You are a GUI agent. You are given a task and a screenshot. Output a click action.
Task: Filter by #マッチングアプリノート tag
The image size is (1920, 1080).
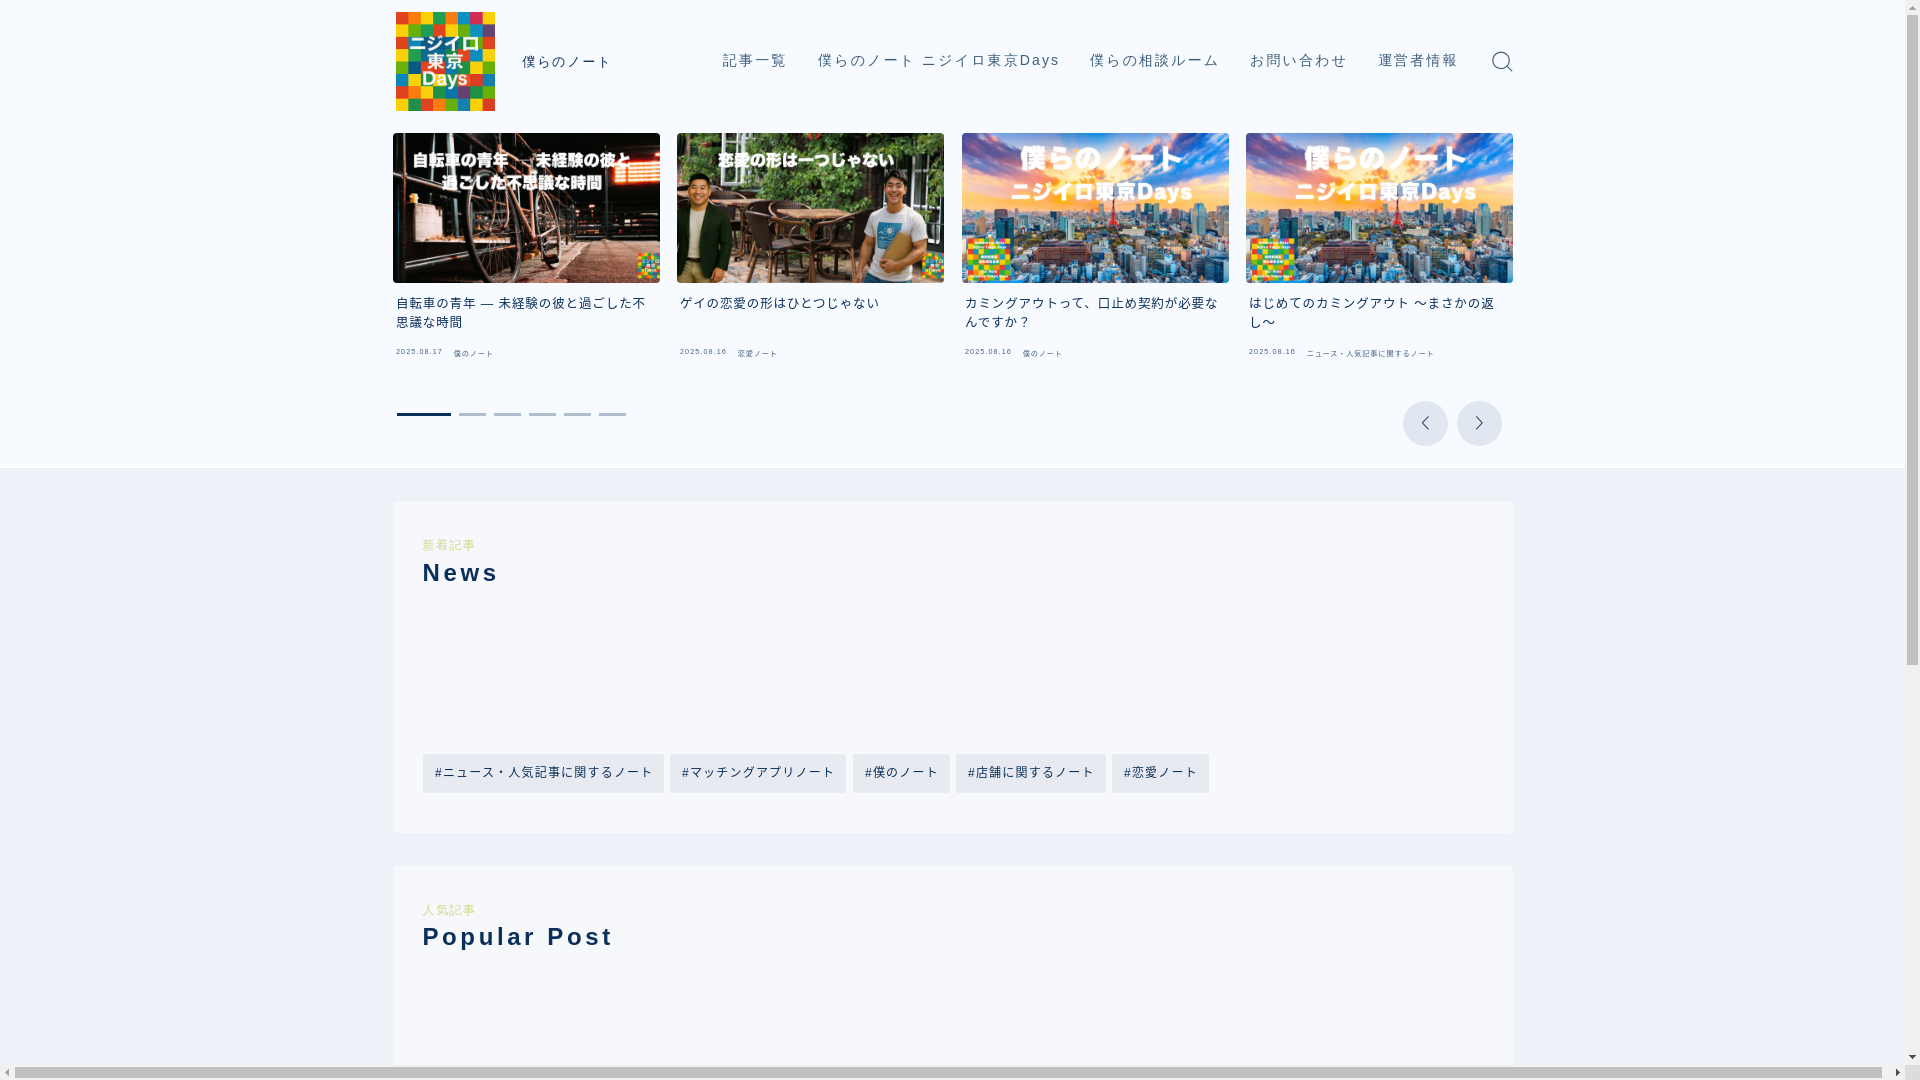tap(758, 773)
